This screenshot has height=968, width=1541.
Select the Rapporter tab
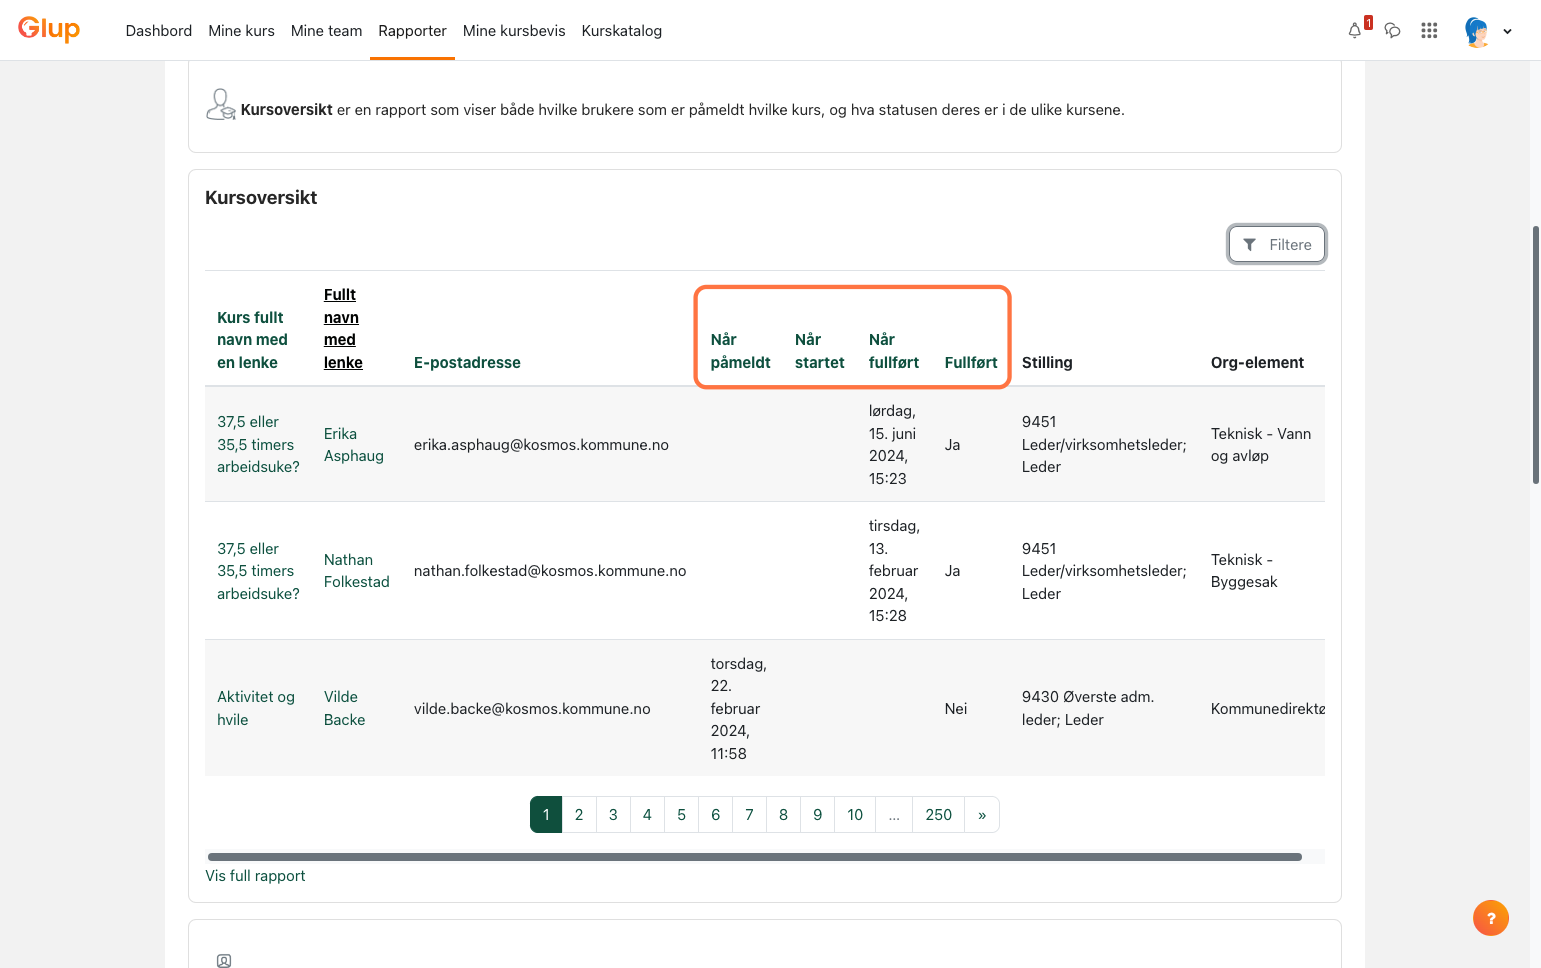412,31
